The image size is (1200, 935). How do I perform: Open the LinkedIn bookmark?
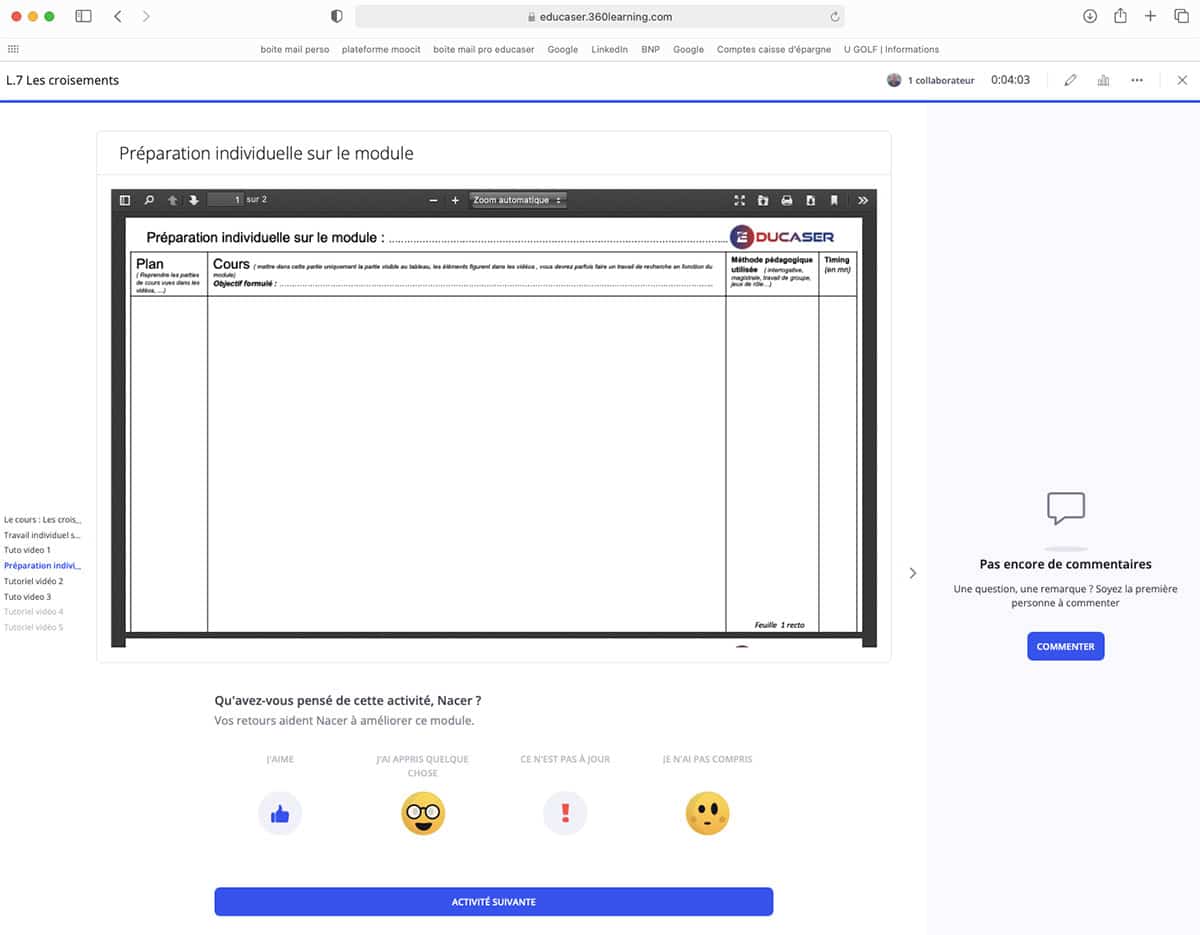coord(609,49)
